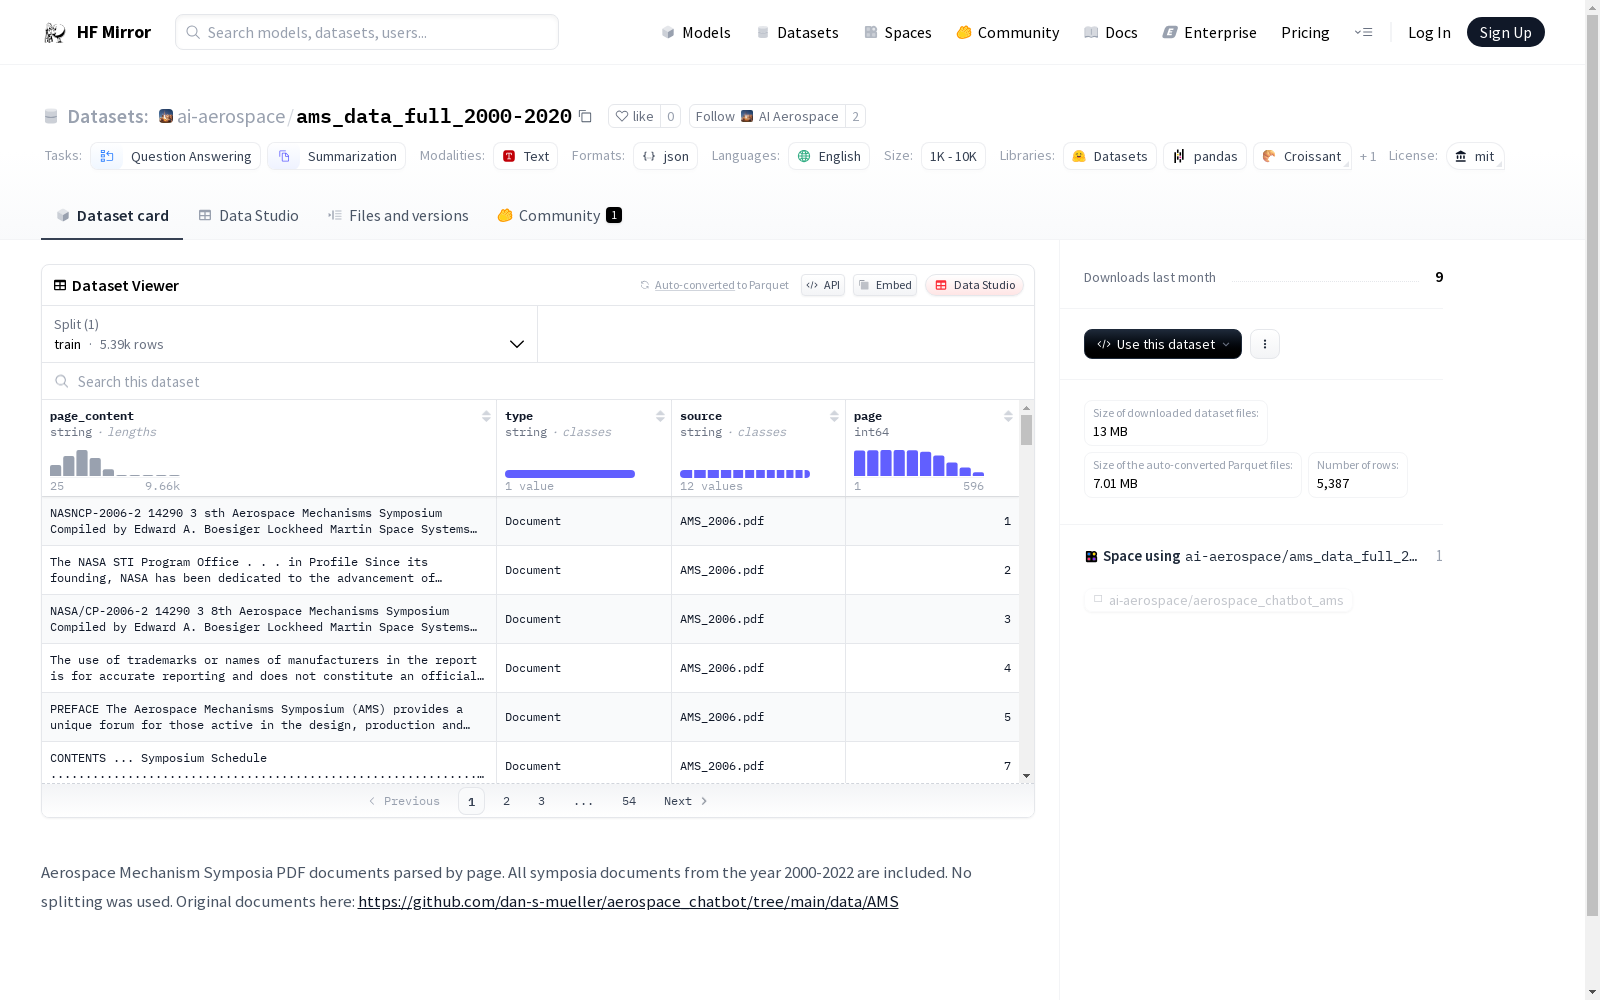The image size is (1600, 1000).
Task: Click the table vertical scrollbar thumb
Action: 1026,430
